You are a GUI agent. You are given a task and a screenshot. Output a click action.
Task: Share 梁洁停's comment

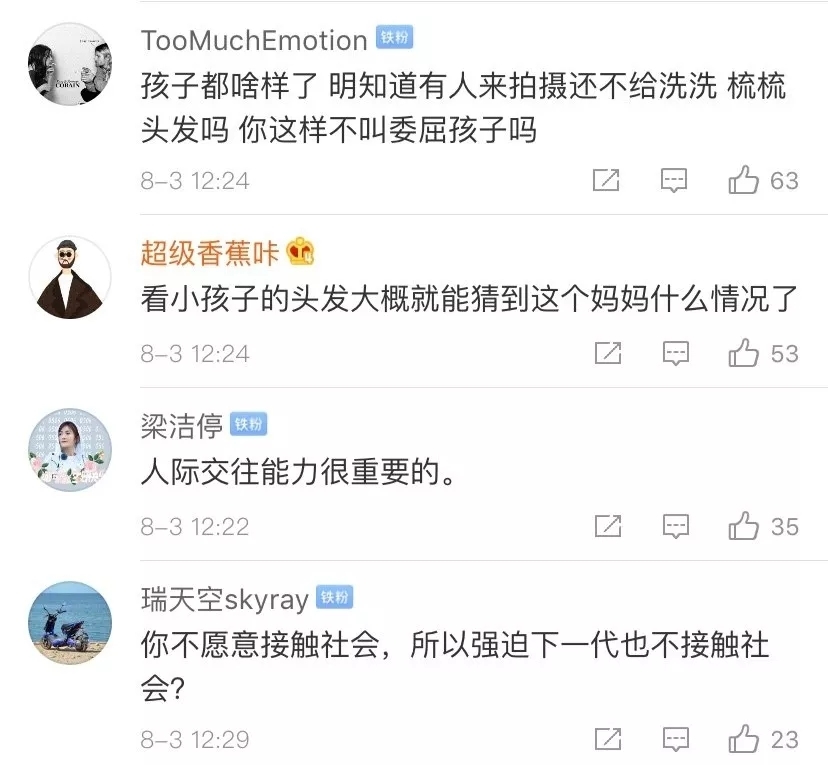point(607,525)
